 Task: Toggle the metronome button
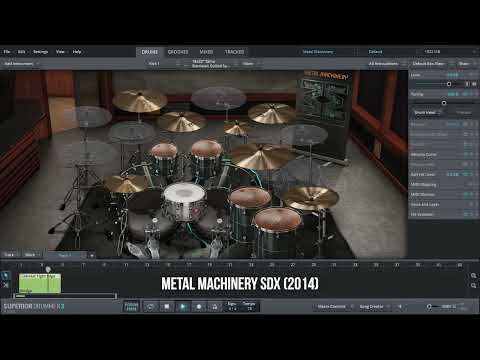coord(215,307)
